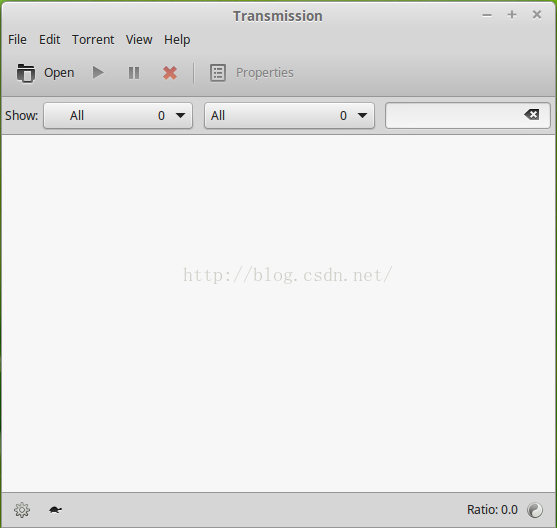
Task: Open the Edit menu
Action: 49,39
